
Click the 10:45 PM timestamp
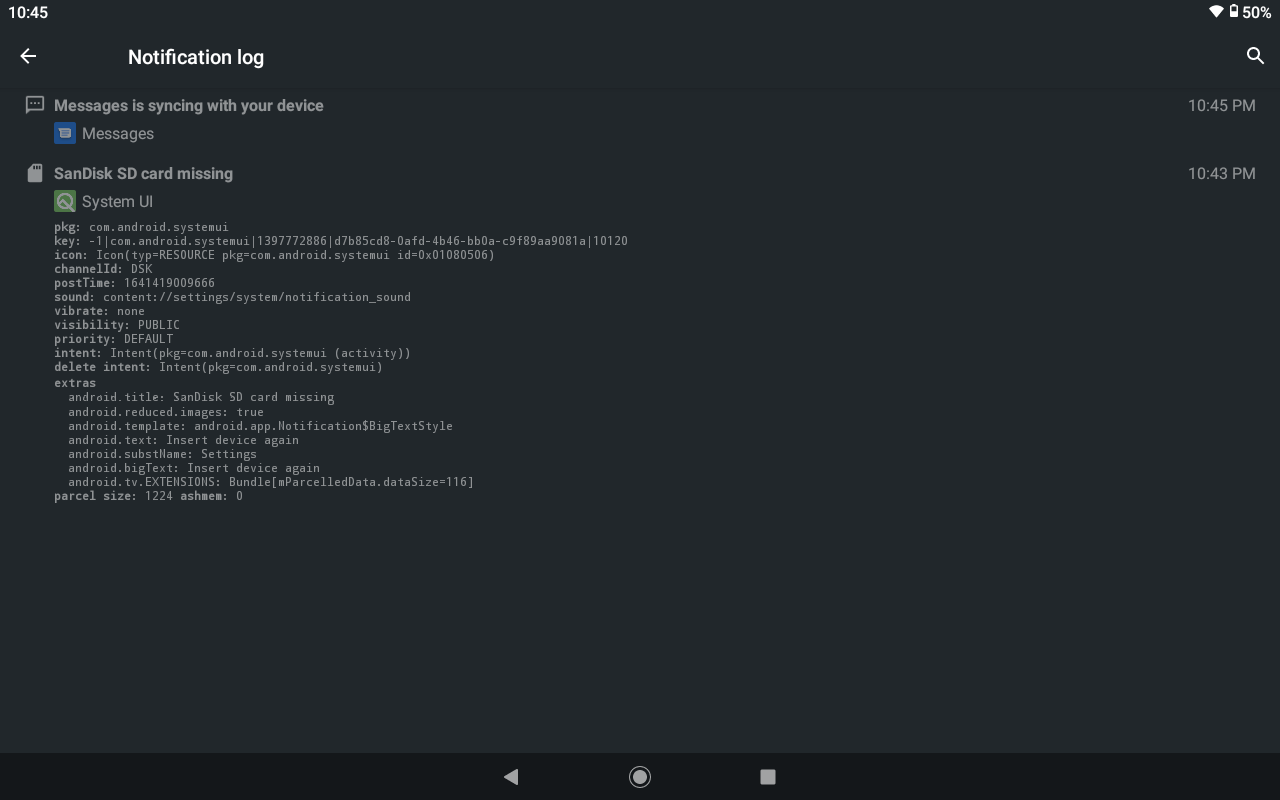[x=1221, y=105]
